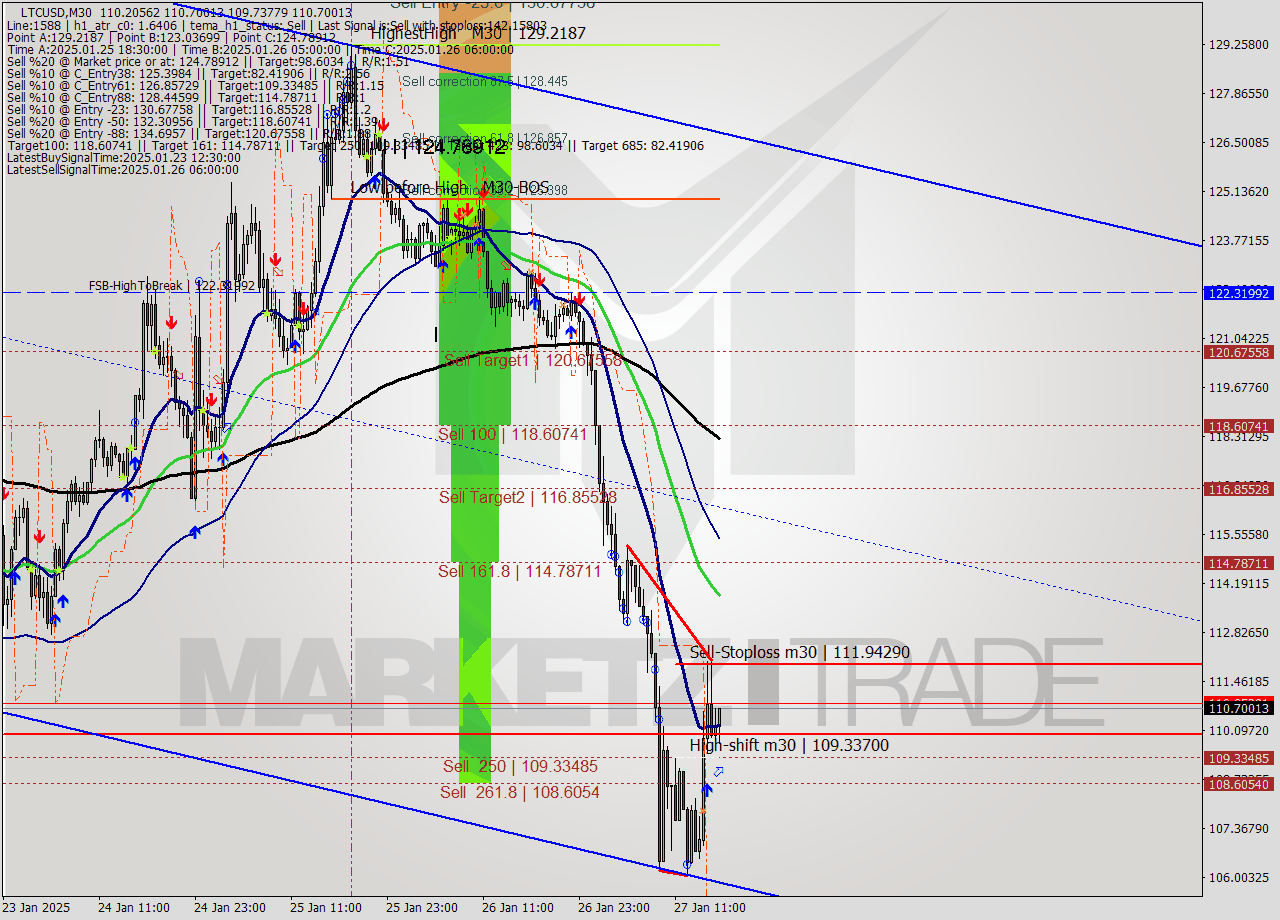Click the 129.25800 price scale value
The height and width of the screenshot is (920, 1280).
tap(1238, 45)
